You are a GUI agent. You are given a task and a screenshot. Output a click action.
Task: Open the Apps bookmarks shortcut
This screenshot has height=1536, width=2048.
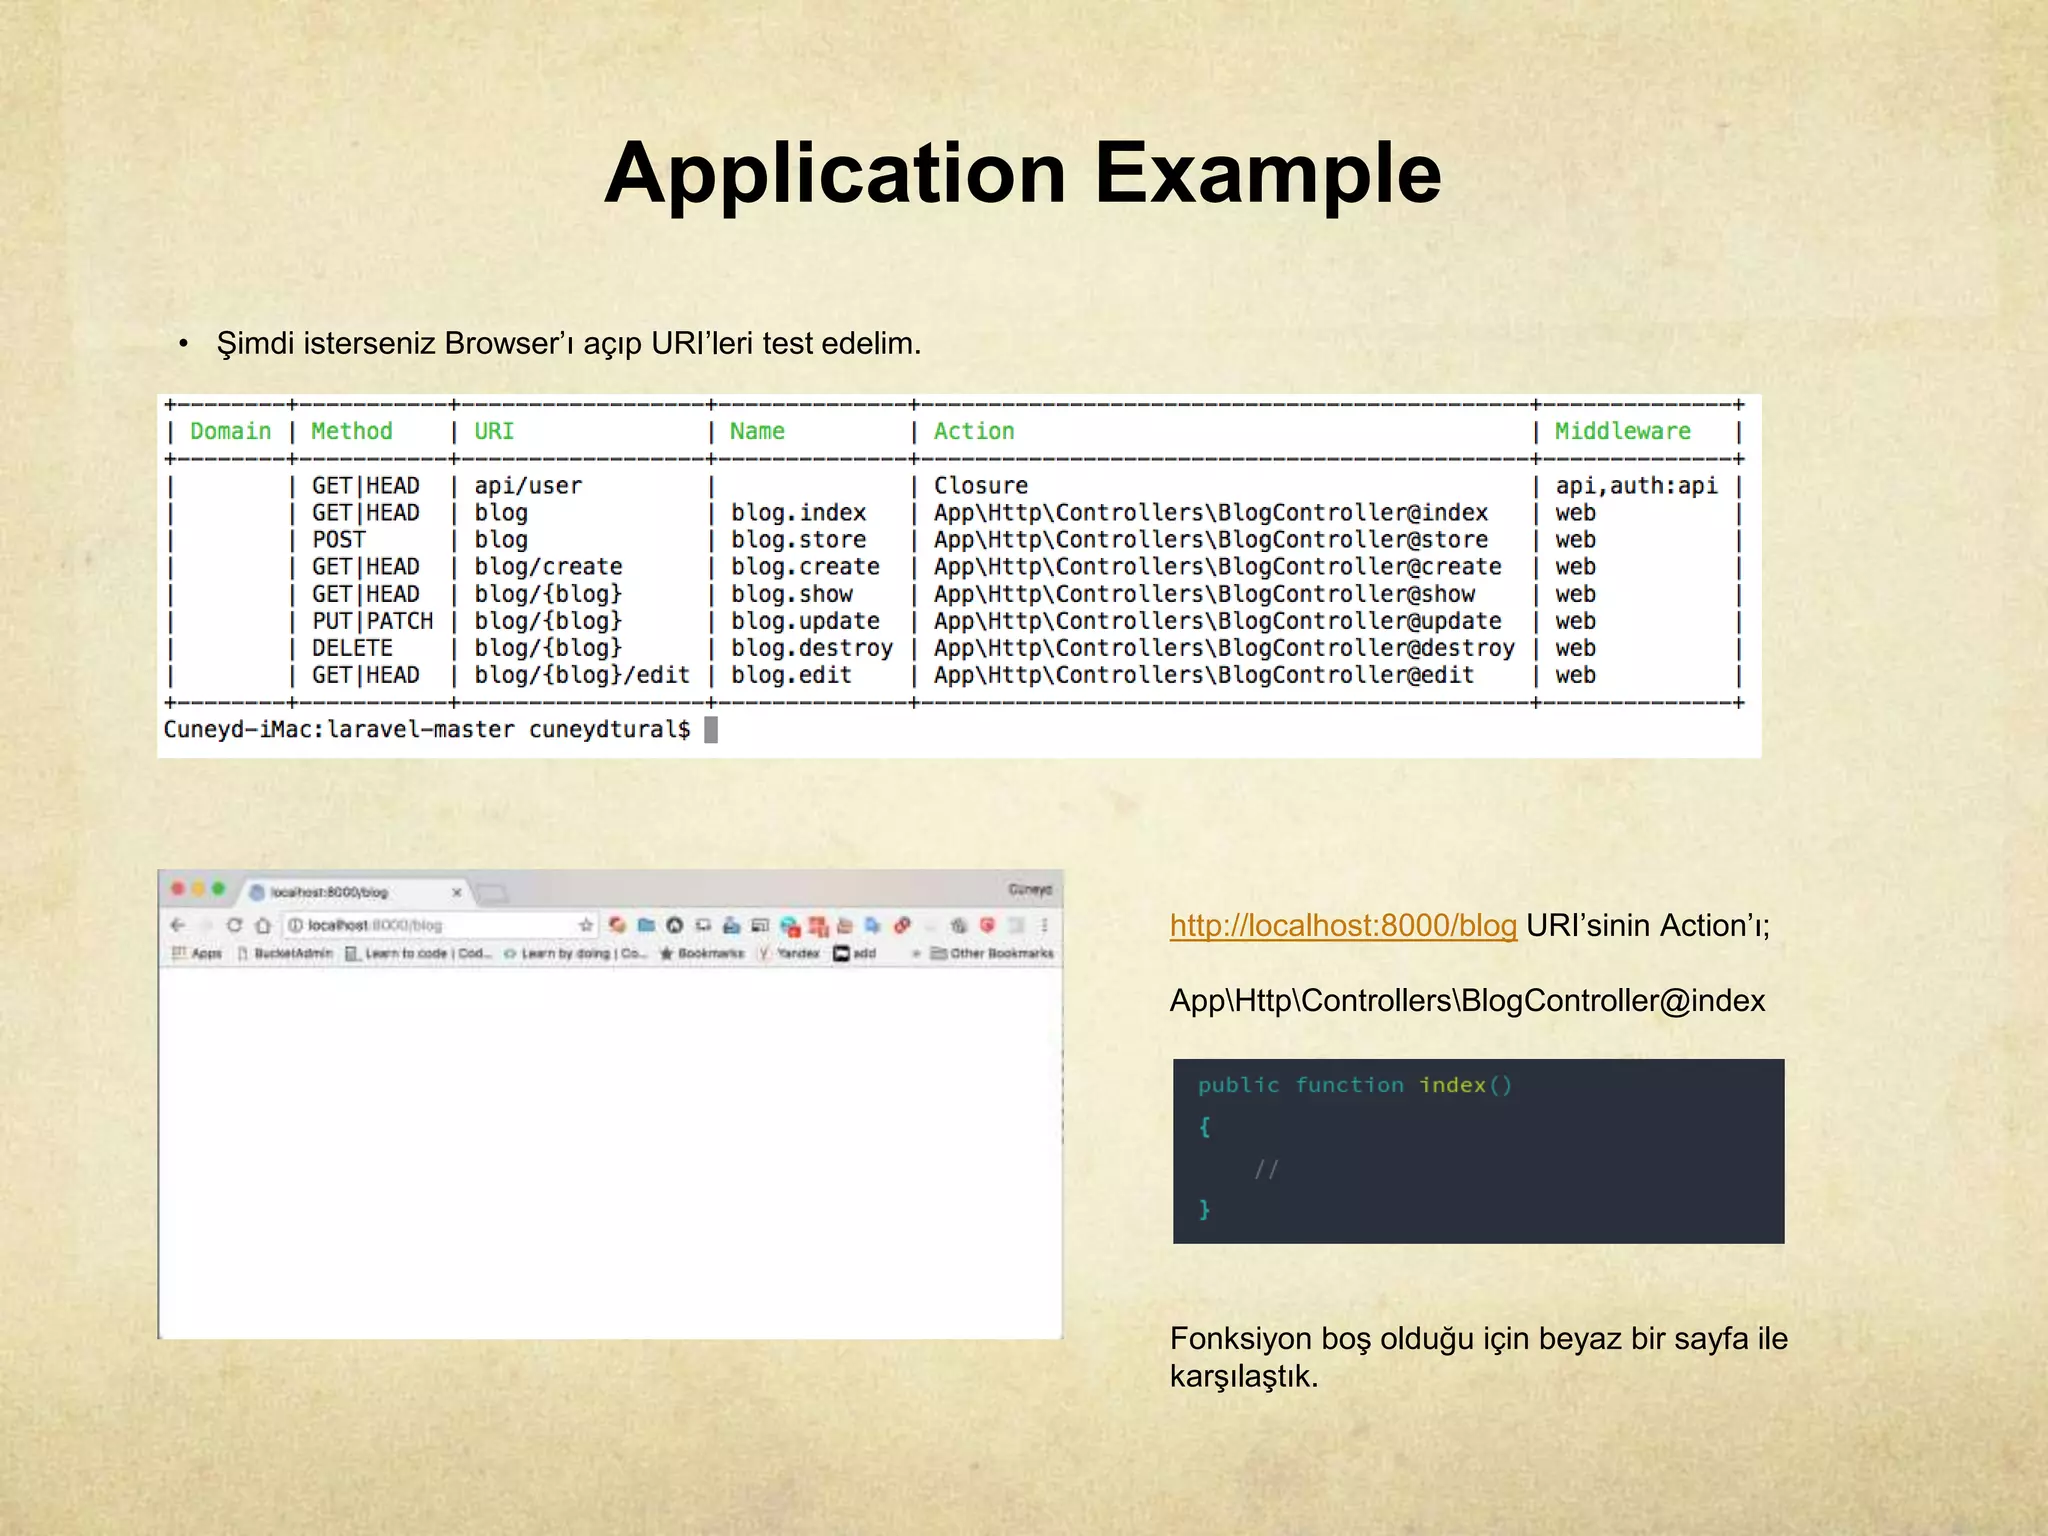(x=197, y=953)
